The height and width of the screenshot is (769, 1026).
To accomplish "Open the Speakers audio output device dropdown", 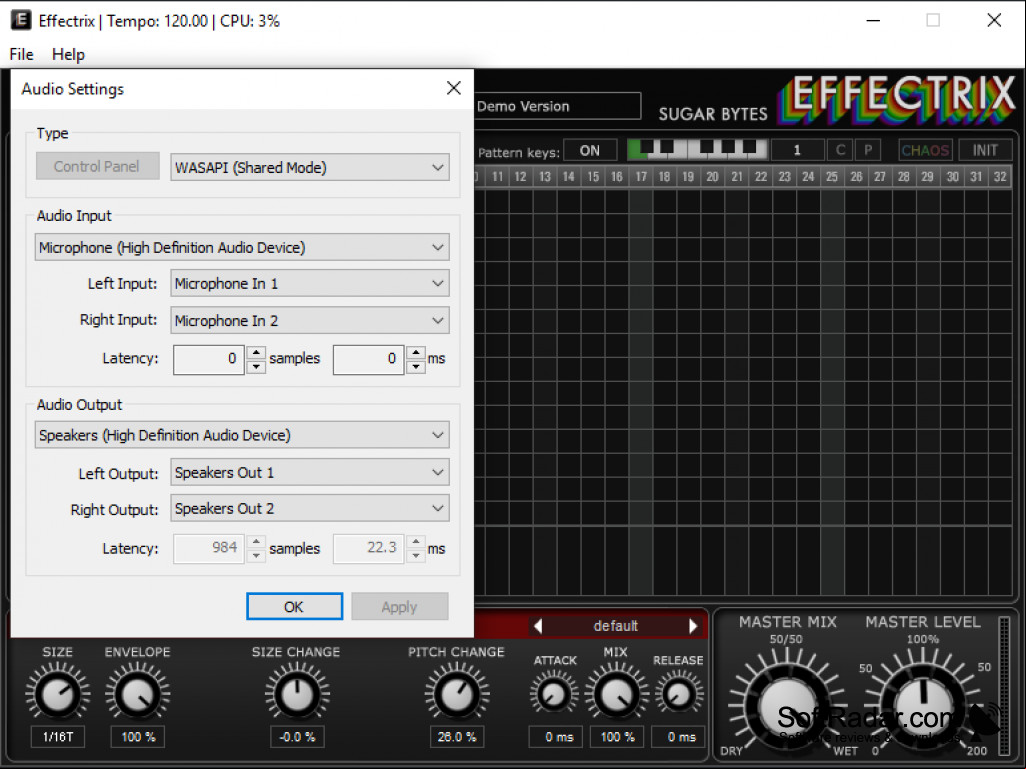I will [242, 435].
